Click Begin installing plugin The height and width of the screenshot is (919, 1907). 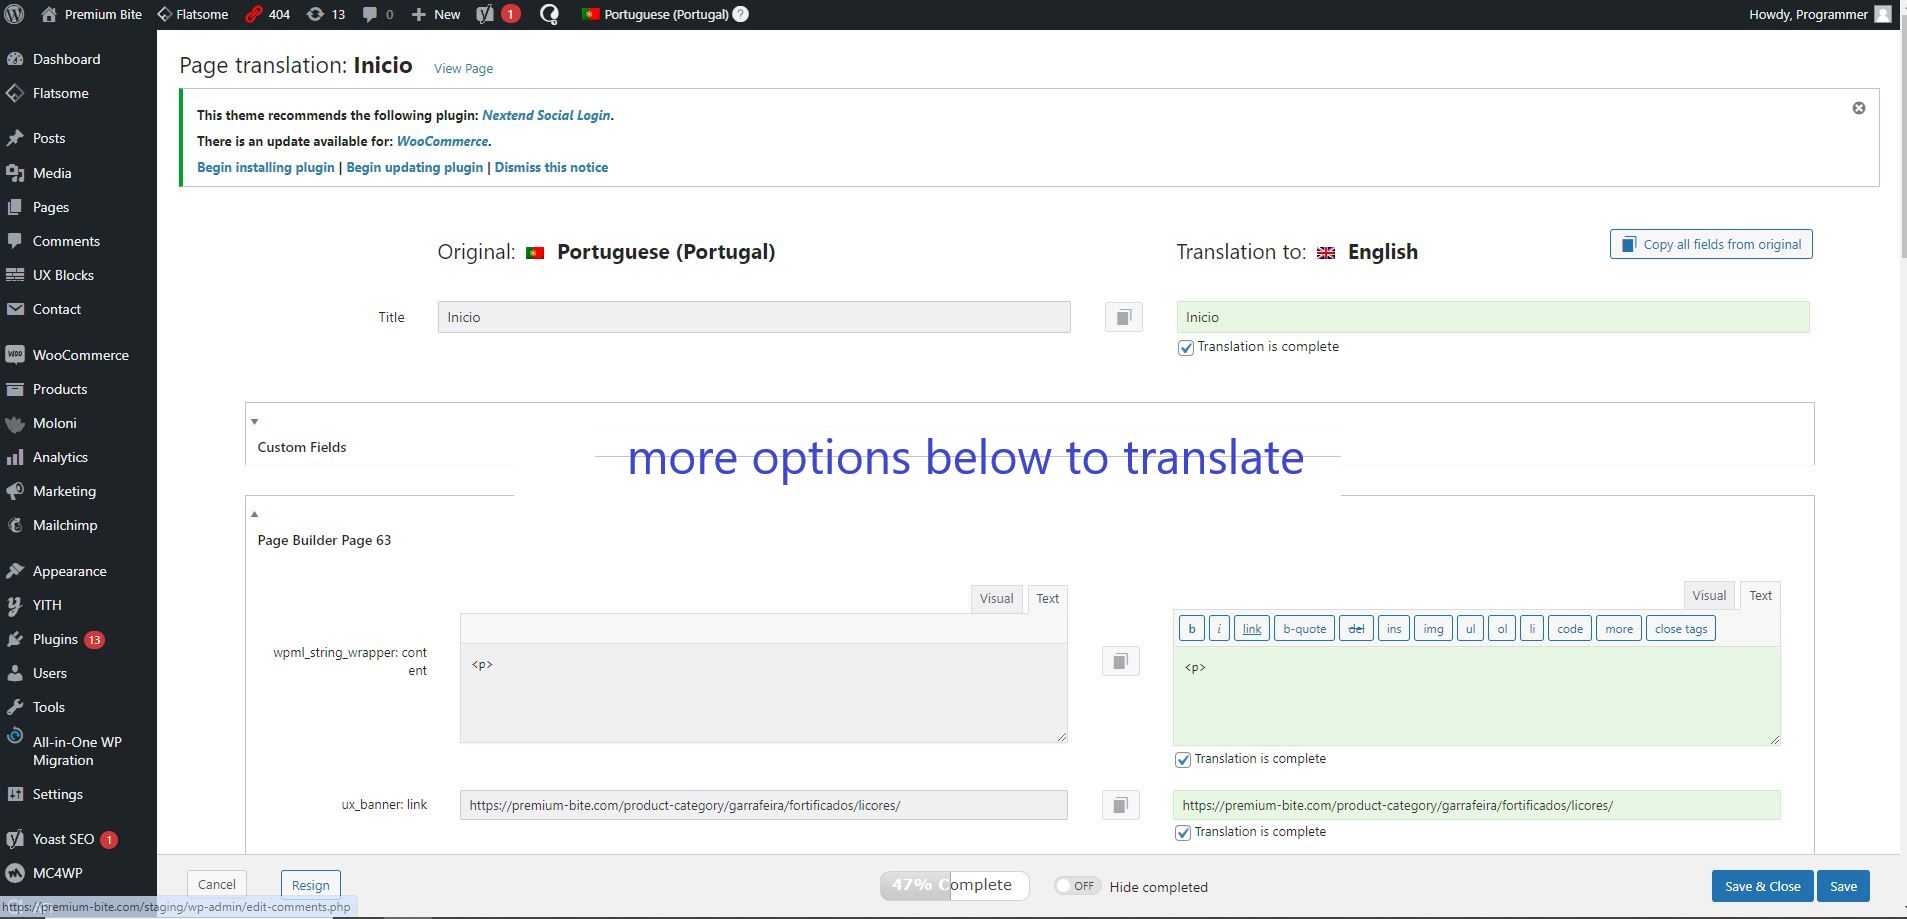point(265,167)
